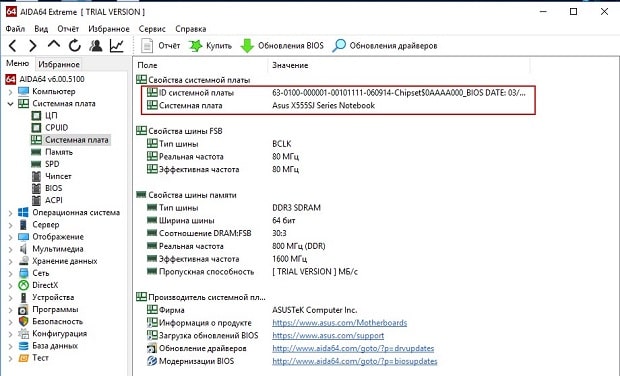This screenshot has height=376, width=620.
Task: Open the aida64 biosupdates link
Action: tap(355, 361)
